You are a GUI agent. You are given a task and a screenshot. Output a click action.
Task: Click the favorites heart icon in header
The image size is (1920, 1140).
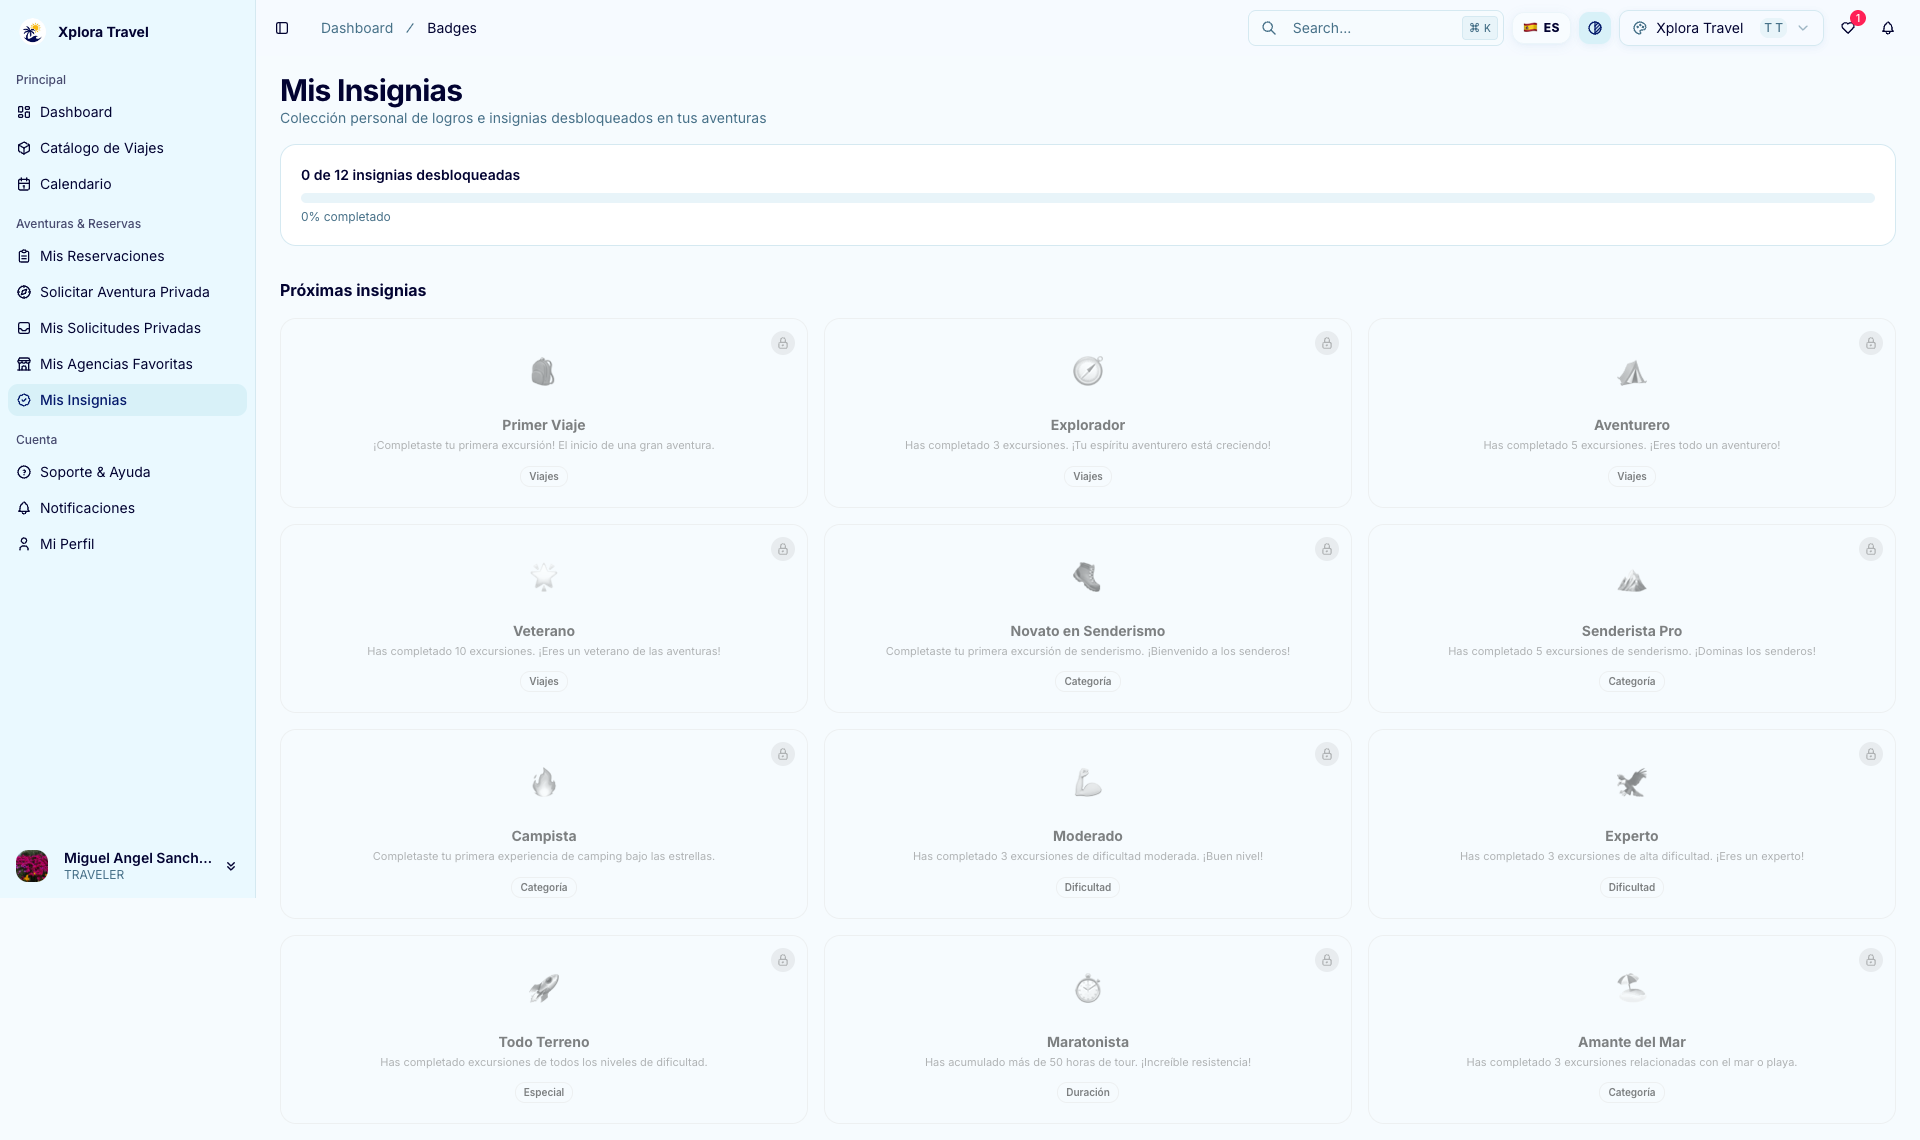(1848, 28)
